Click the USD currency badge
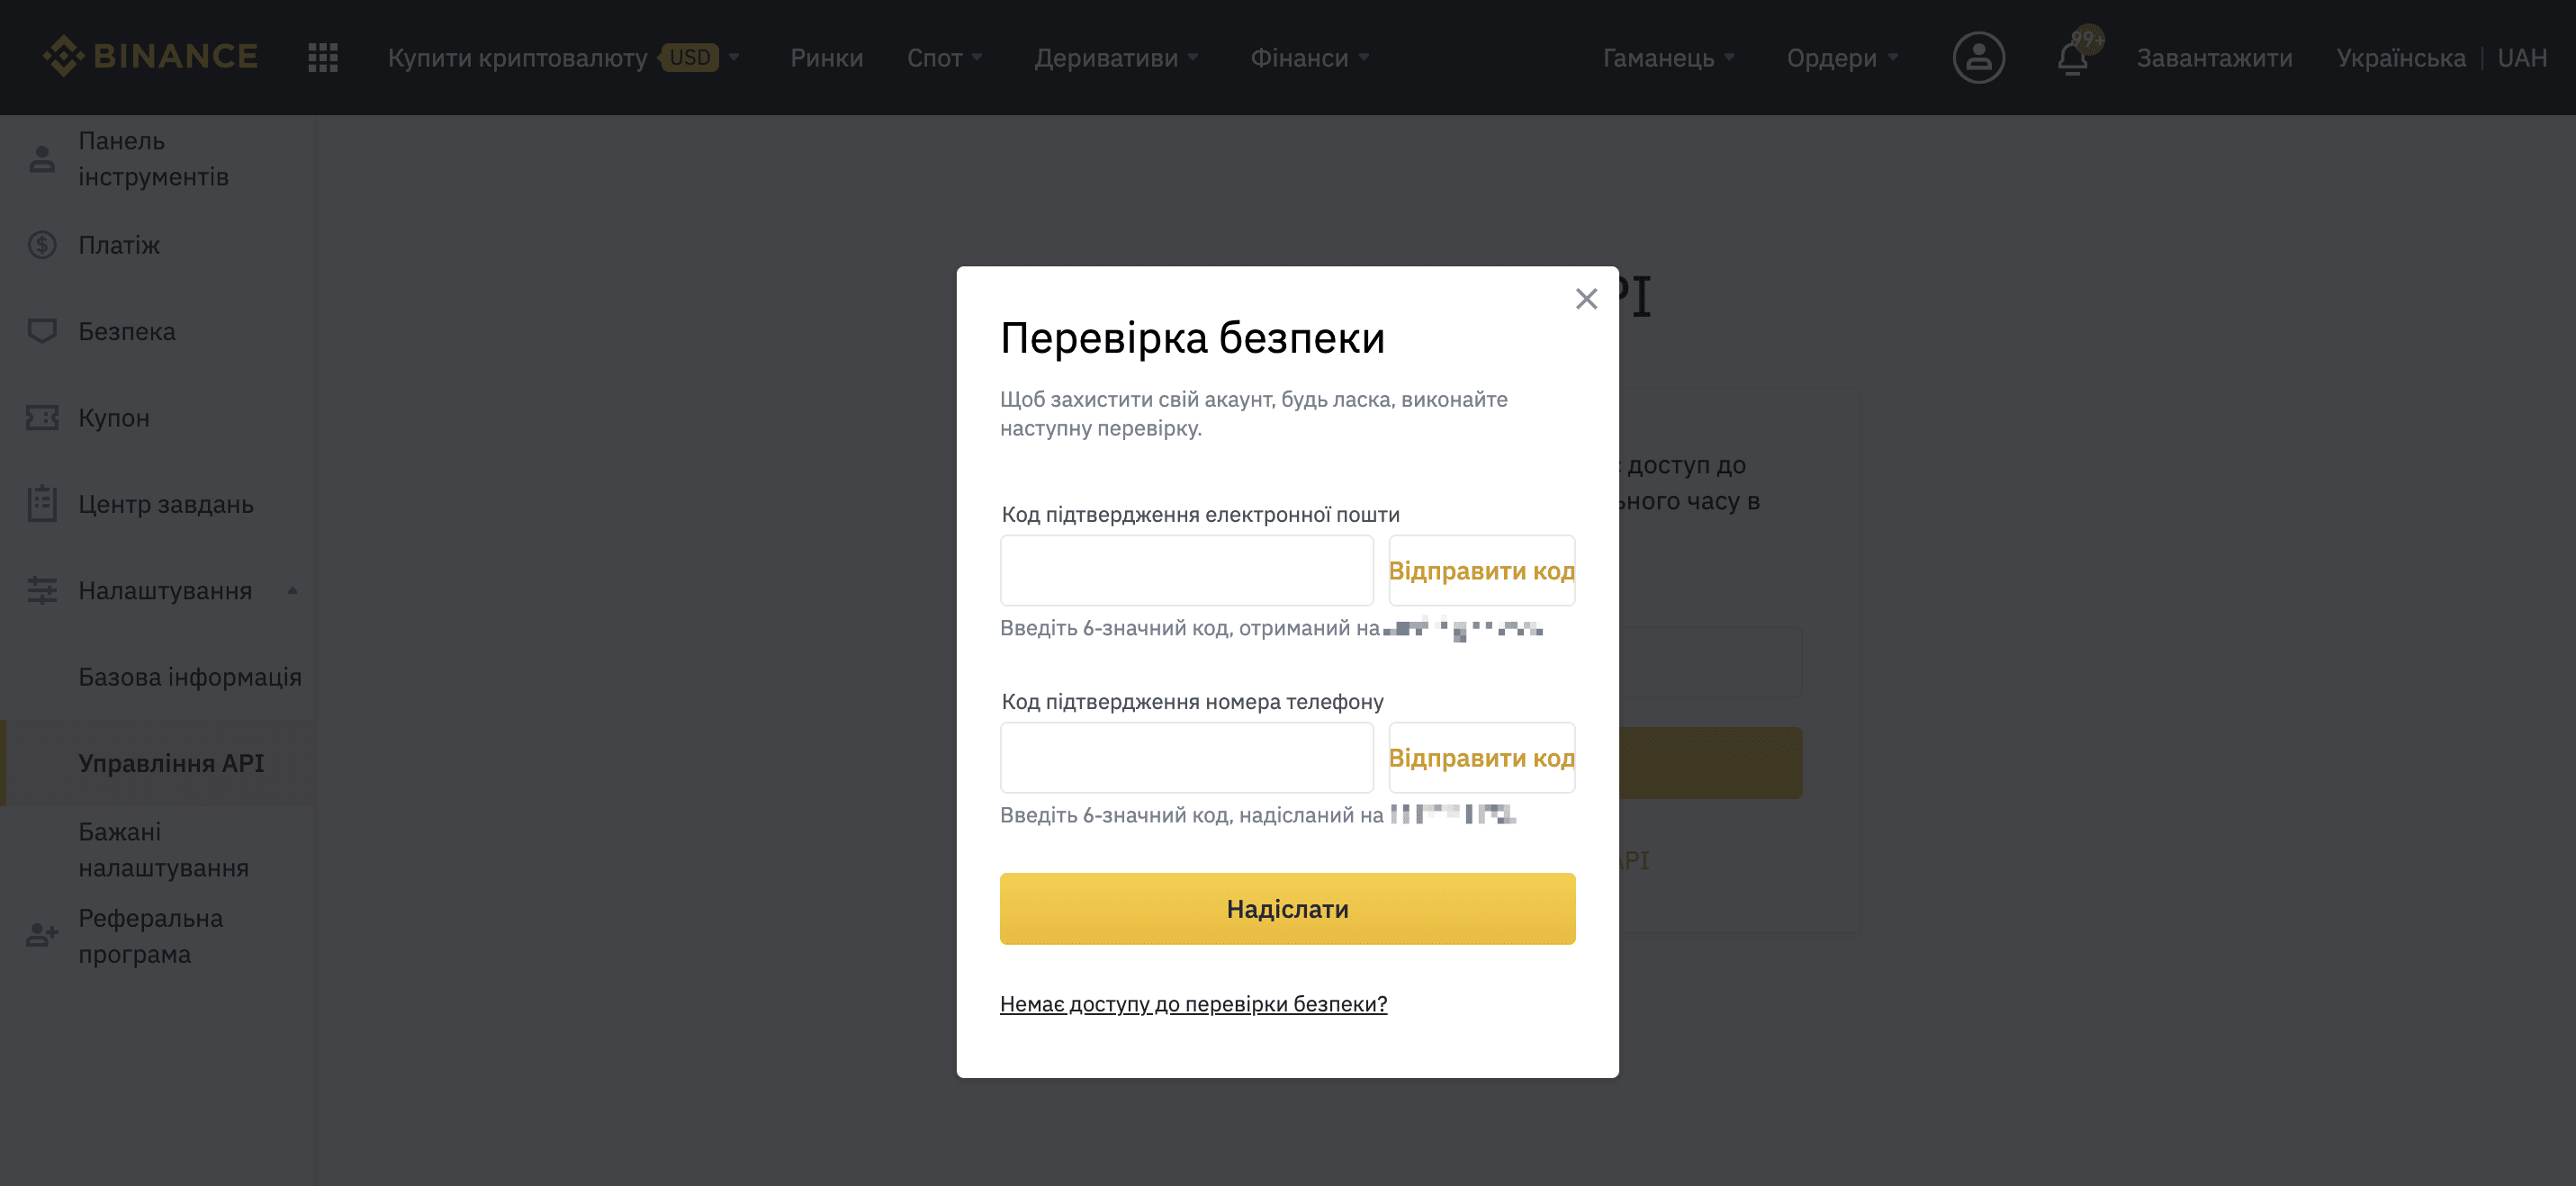Screen dimensions: 2576x1186 tap(689, 57)
